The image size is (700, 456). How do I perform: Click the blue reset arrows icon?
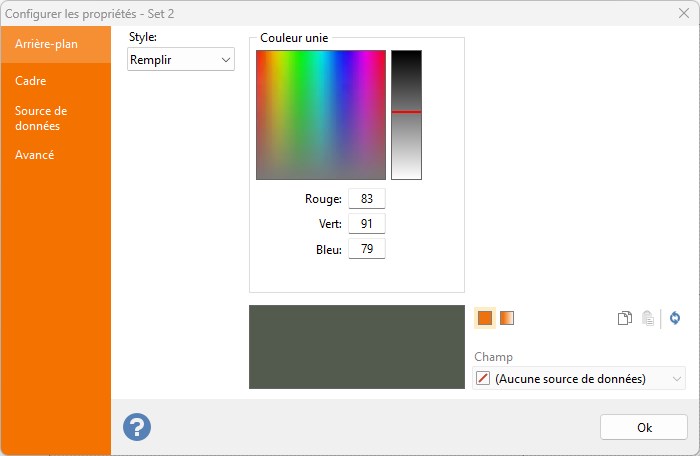[x=675, y=318]
